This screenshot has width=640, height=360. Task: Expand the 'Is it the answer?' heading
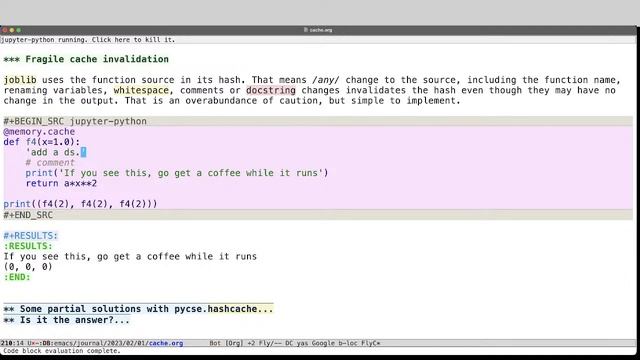tap(67, 320)
